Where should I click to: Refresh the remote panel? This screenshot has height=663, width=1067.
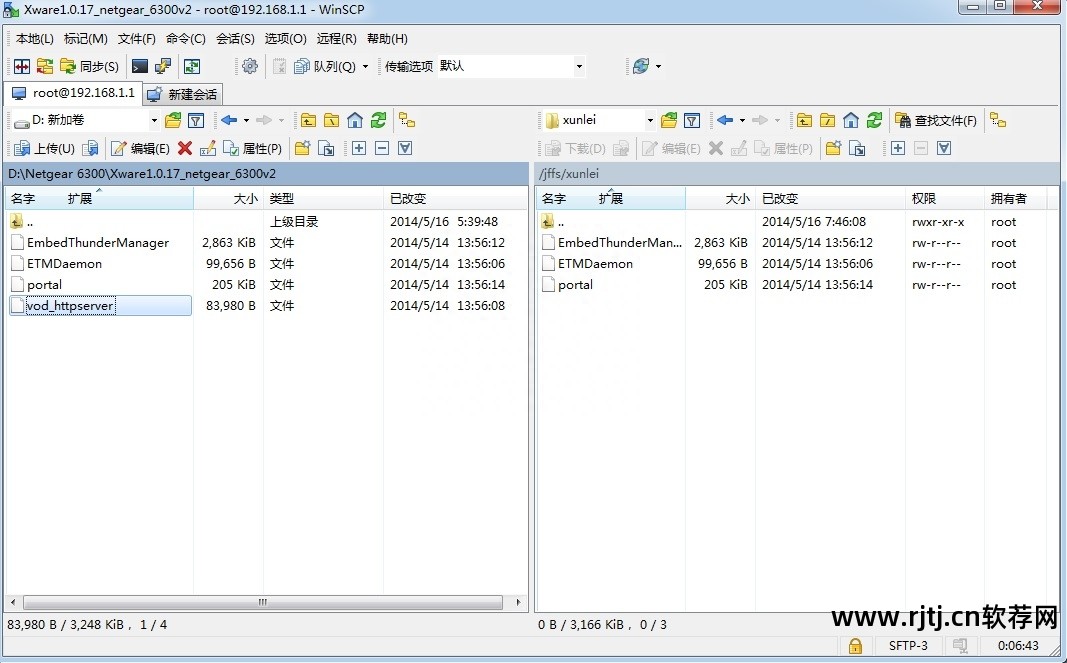874,120
